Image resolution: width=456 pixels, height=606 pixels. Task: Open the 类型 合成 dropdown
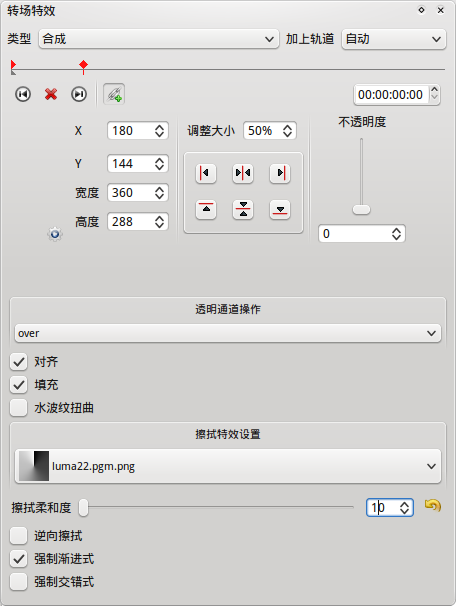tap(159, 39)
